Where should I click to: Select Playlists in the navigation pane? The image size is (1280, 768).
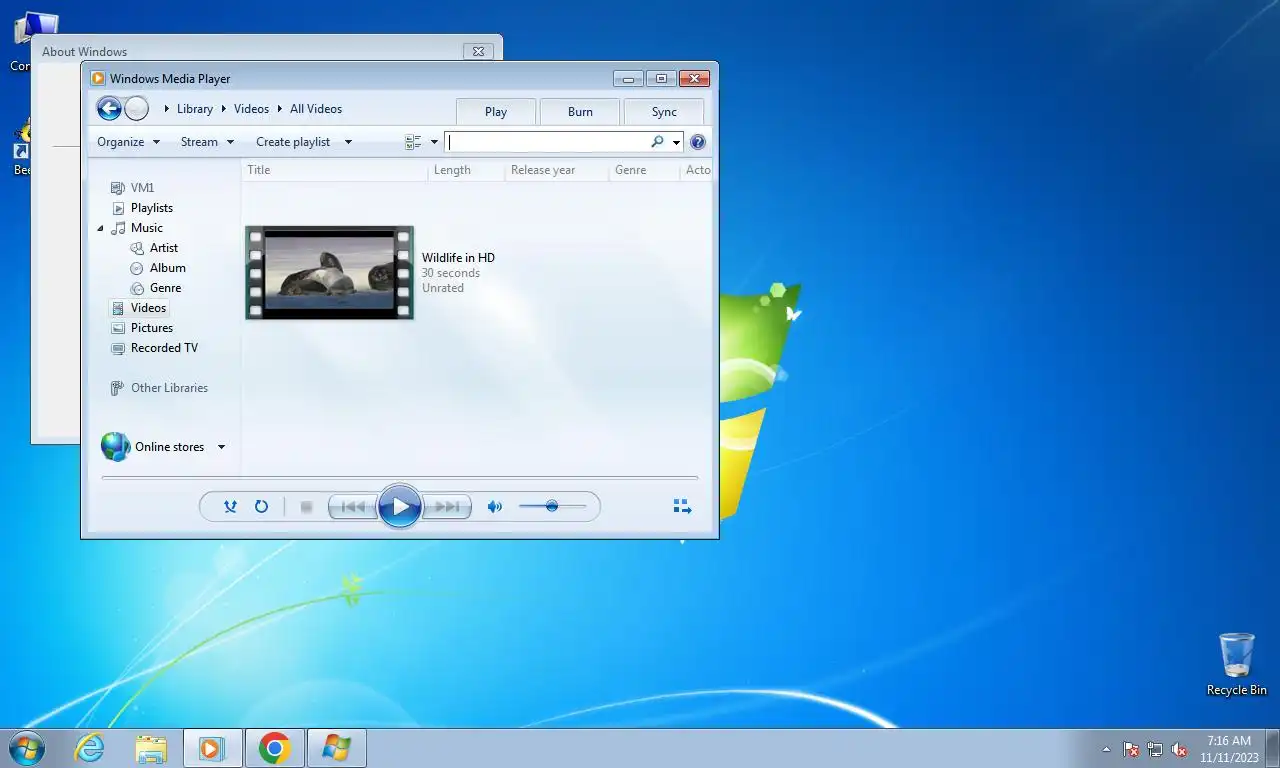pos(152,208)
